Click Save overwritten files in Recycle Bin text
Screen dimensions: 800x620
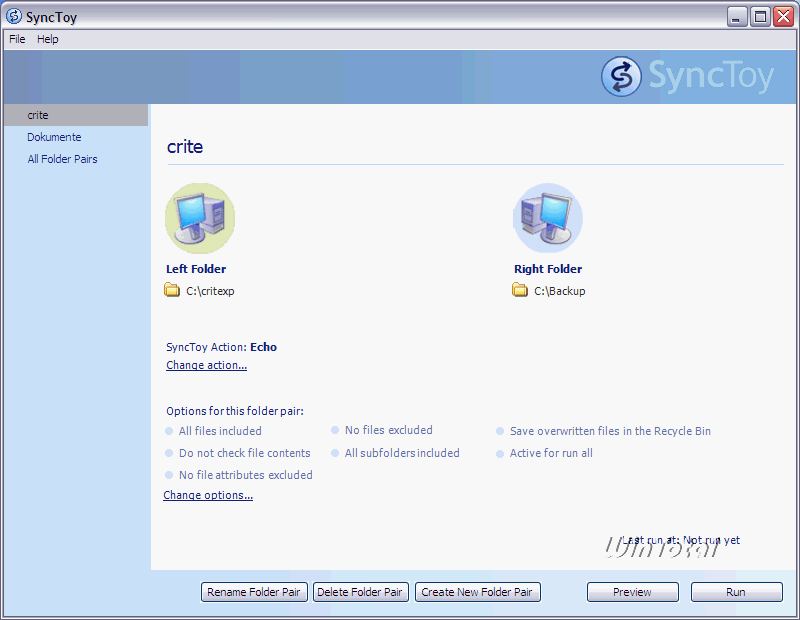[610, 431]
